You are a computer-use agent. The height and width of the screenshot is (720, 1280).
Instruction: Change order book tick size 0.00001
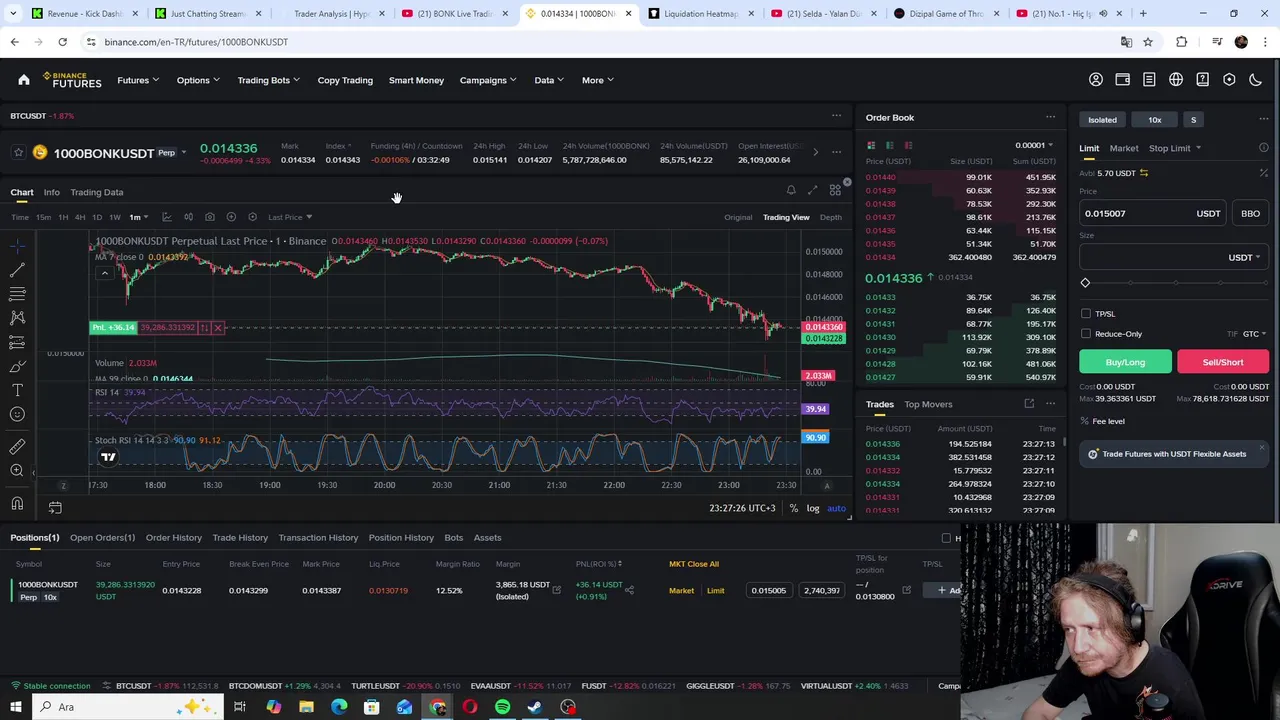pyautogui.click(x=1033, y=145)
